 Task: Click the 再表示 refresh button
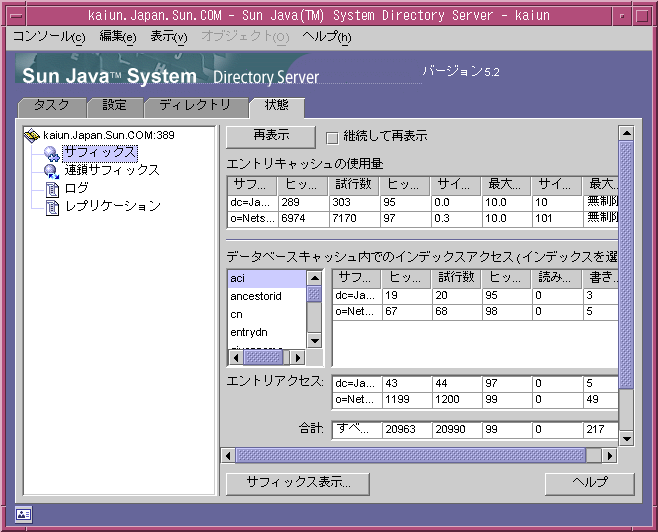tap(271, 136)
